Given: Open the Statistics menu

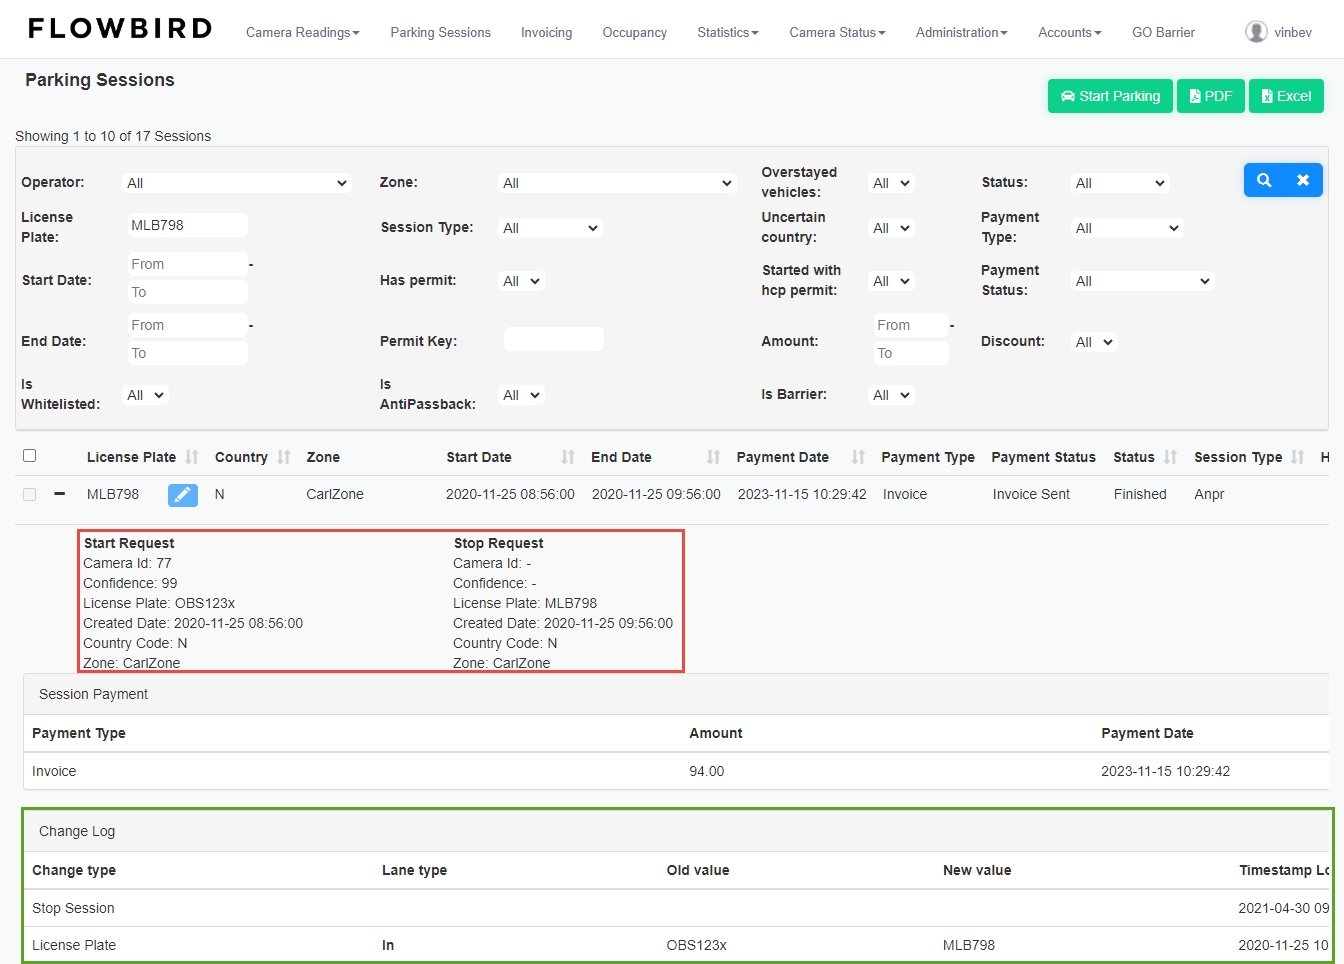Looking at the screenshot, I should tap(728, 32).
